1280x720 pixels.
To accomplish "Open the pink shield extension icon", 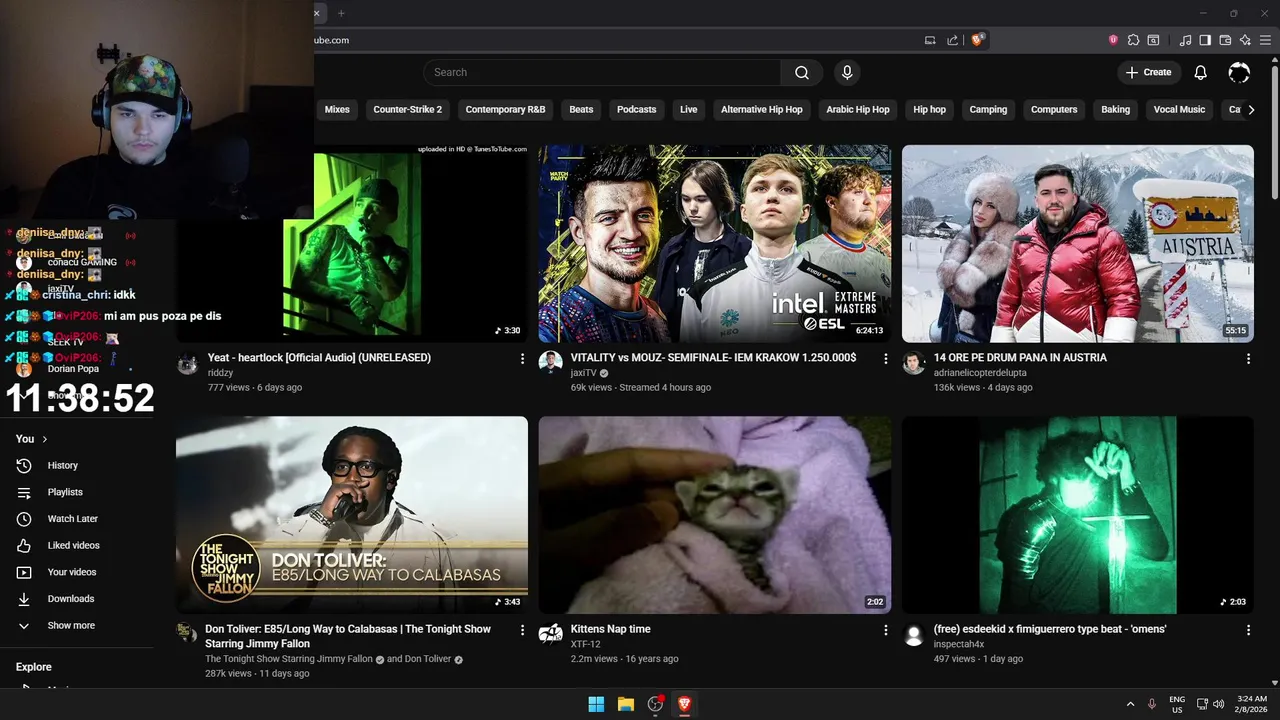I will [1113, 40].
